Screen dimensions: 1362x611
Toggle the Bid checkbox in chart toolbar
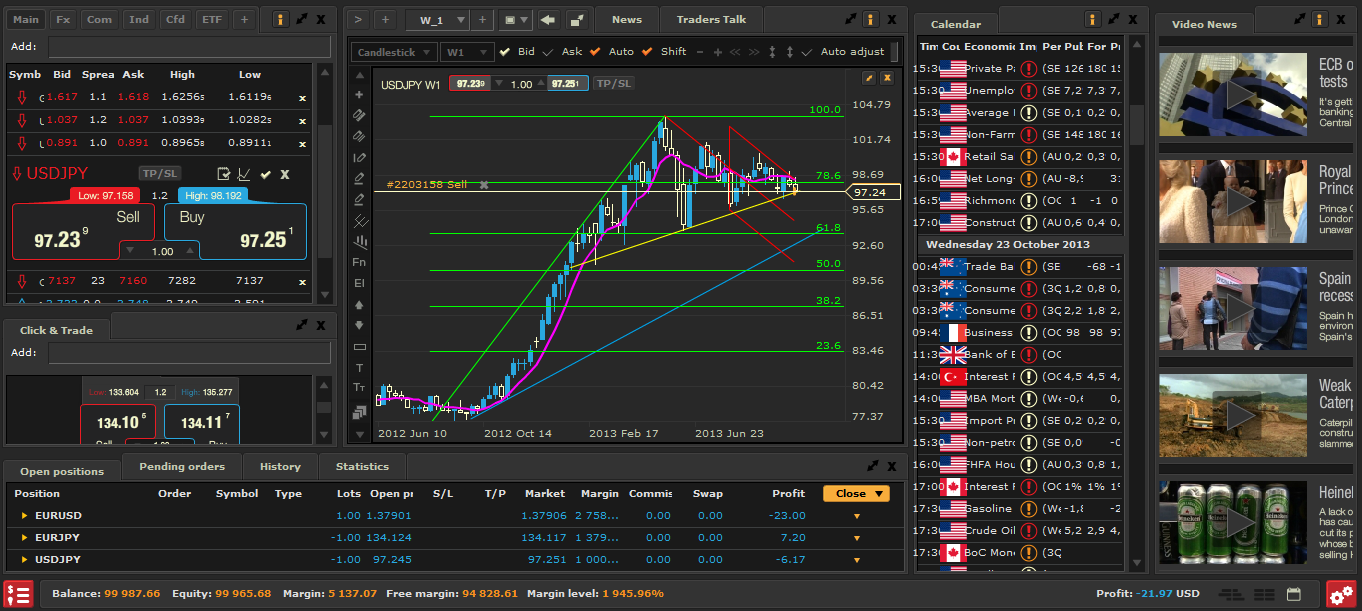[x=505, y=52]
